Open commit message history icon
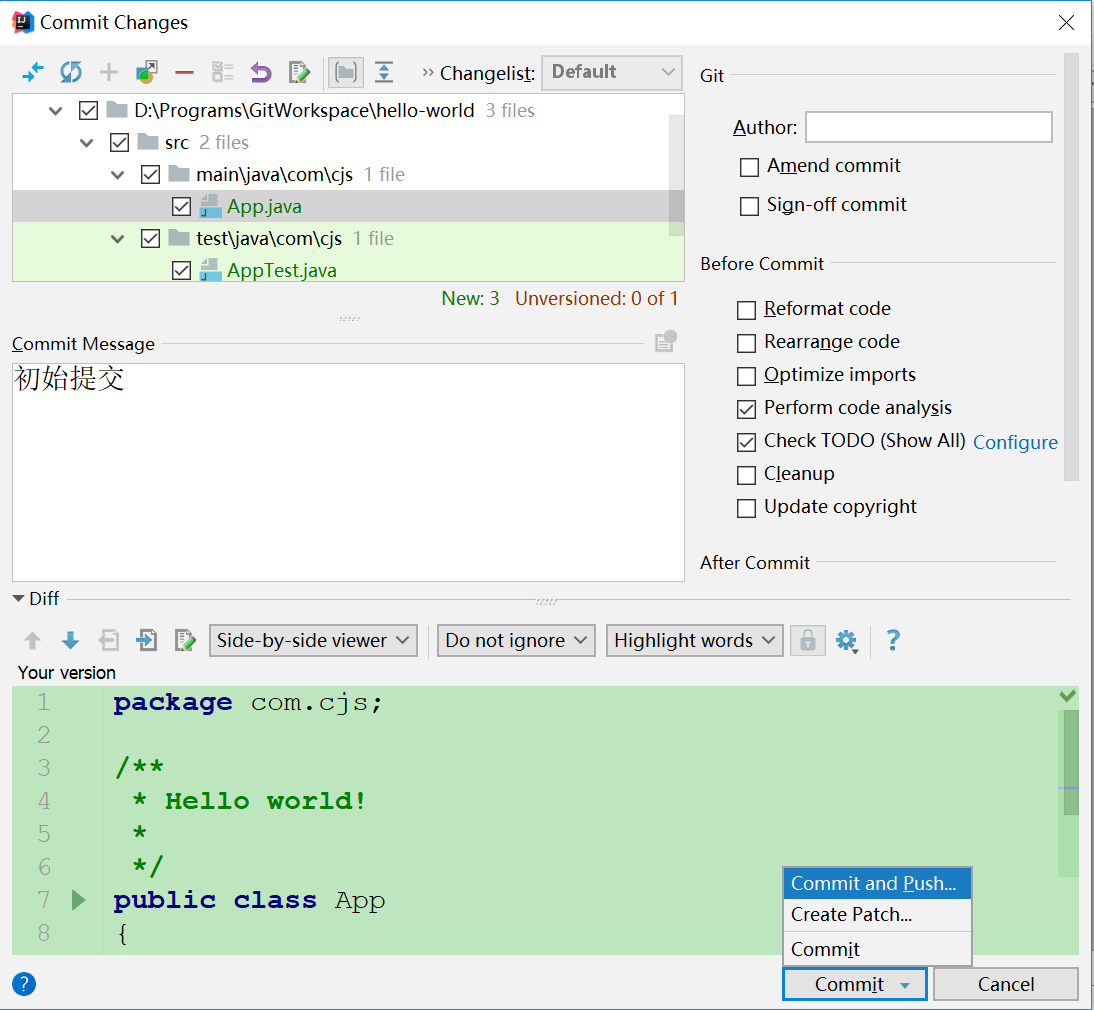Viewport: 1094px width, 1010px height. pyautogui.click(x=666, y=341)
